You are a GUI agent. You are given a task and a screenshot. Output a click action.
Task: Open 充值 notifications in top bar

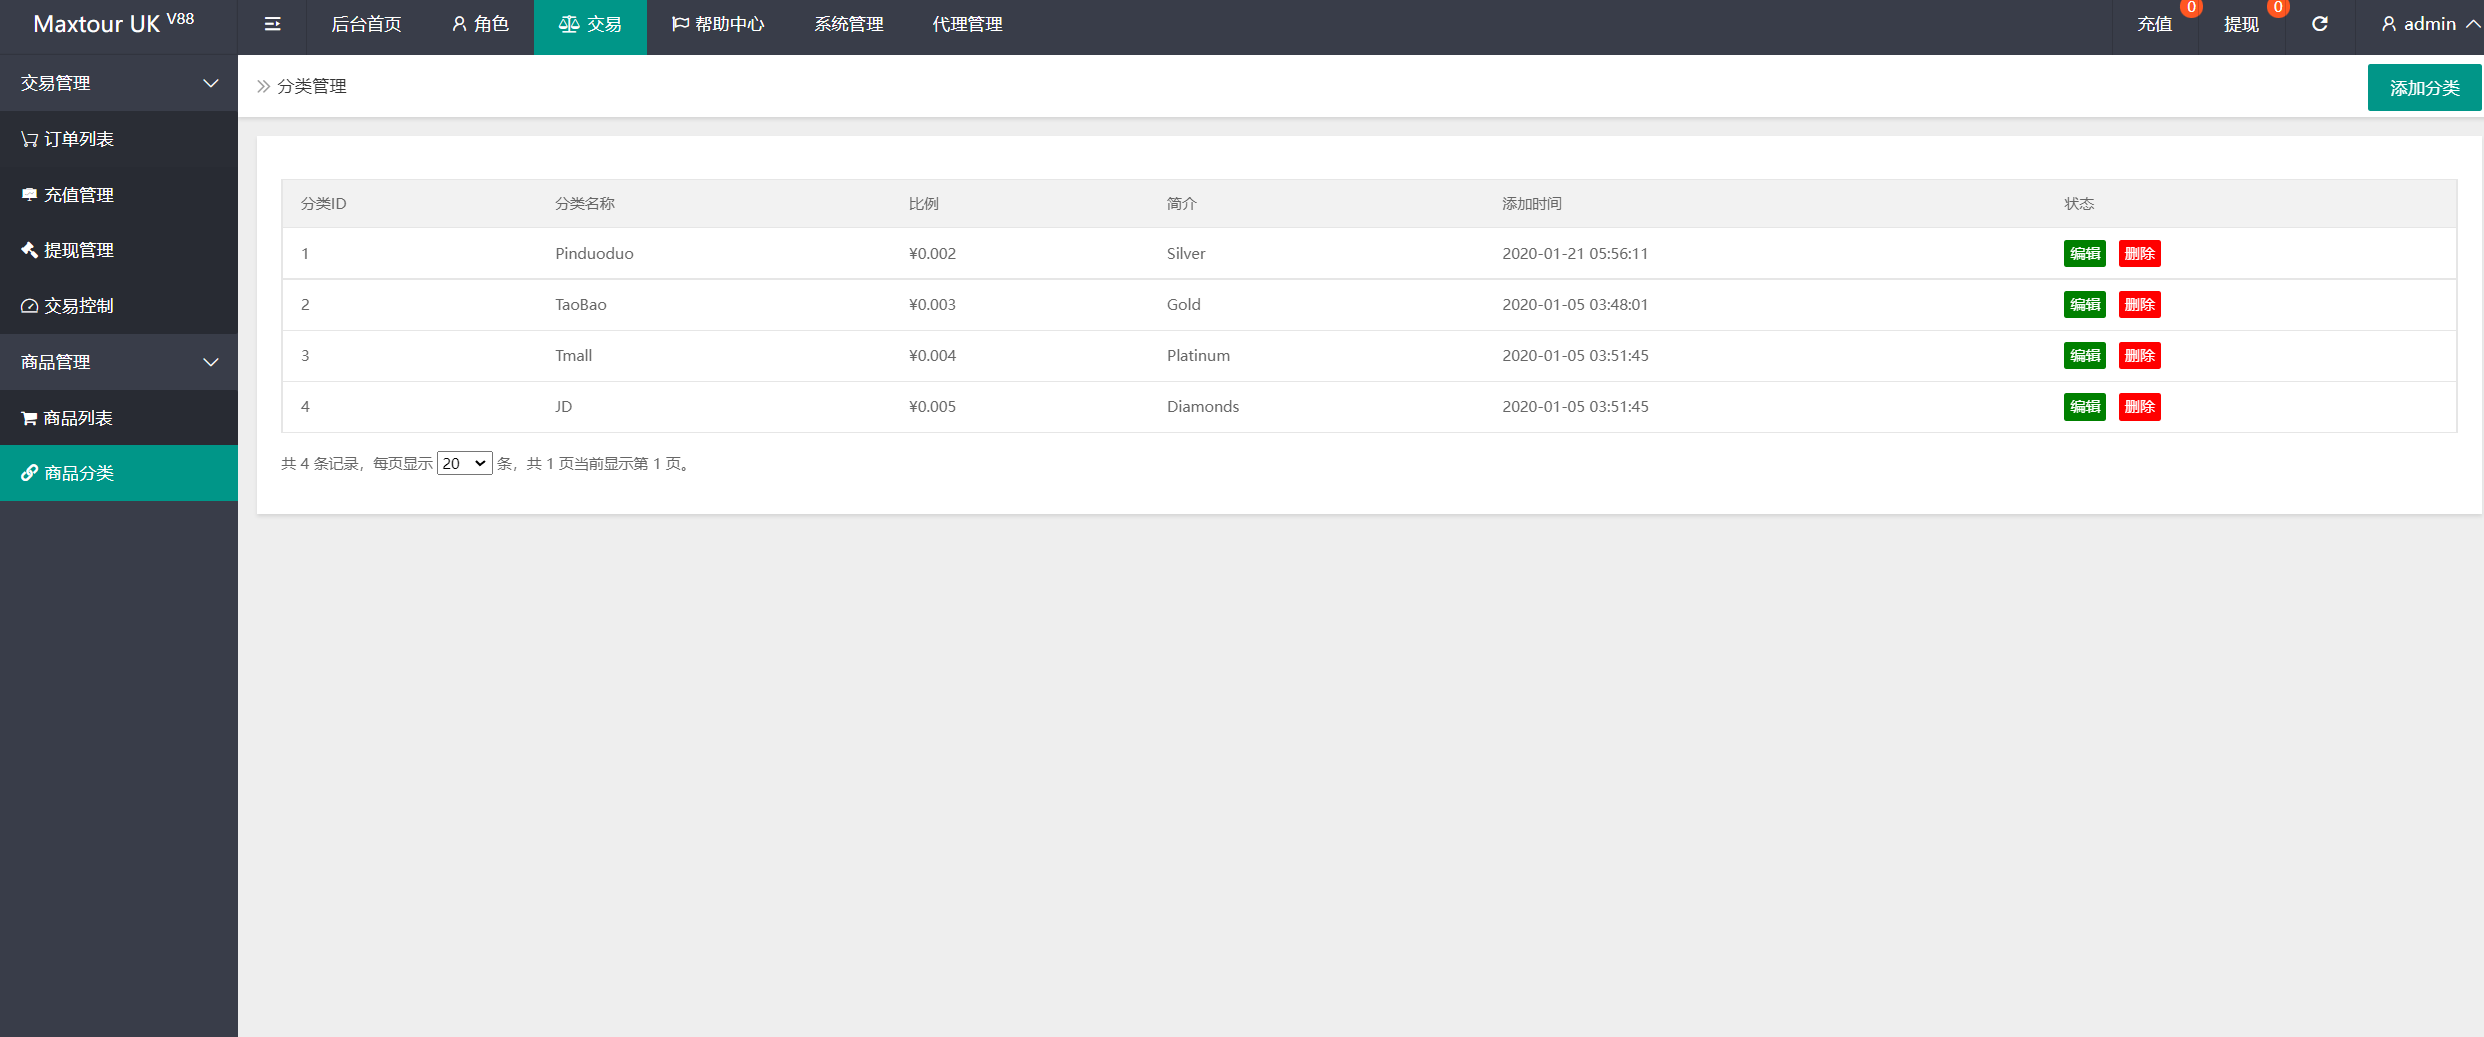coord(2155,24)
